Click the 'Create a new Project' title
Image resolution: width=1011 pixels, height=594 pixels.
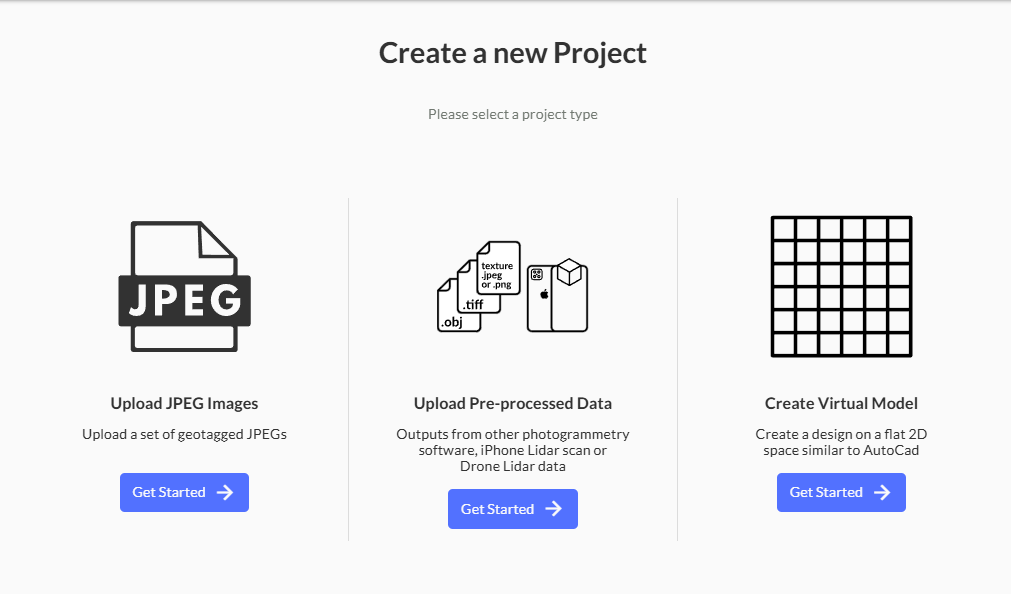tap(513, 53)
